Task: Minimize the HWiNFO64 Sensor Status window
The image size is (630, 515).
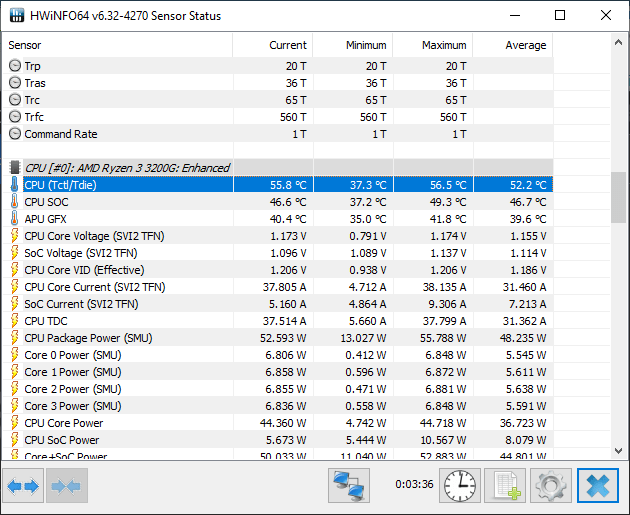Action: click(515, 16)
